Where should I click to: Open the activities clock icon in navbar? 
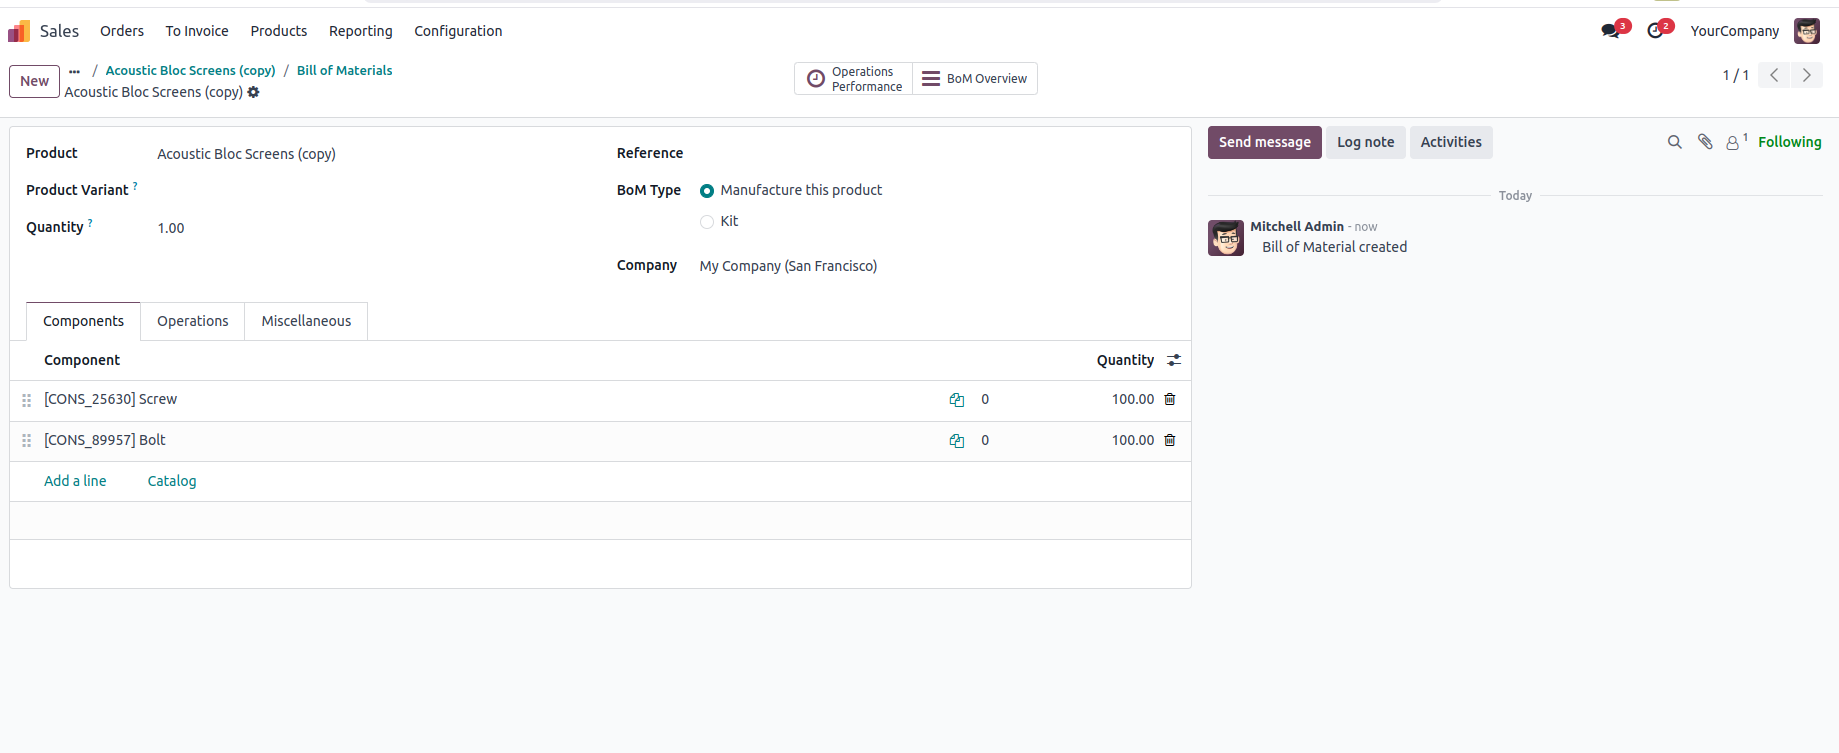(1656, 31)
